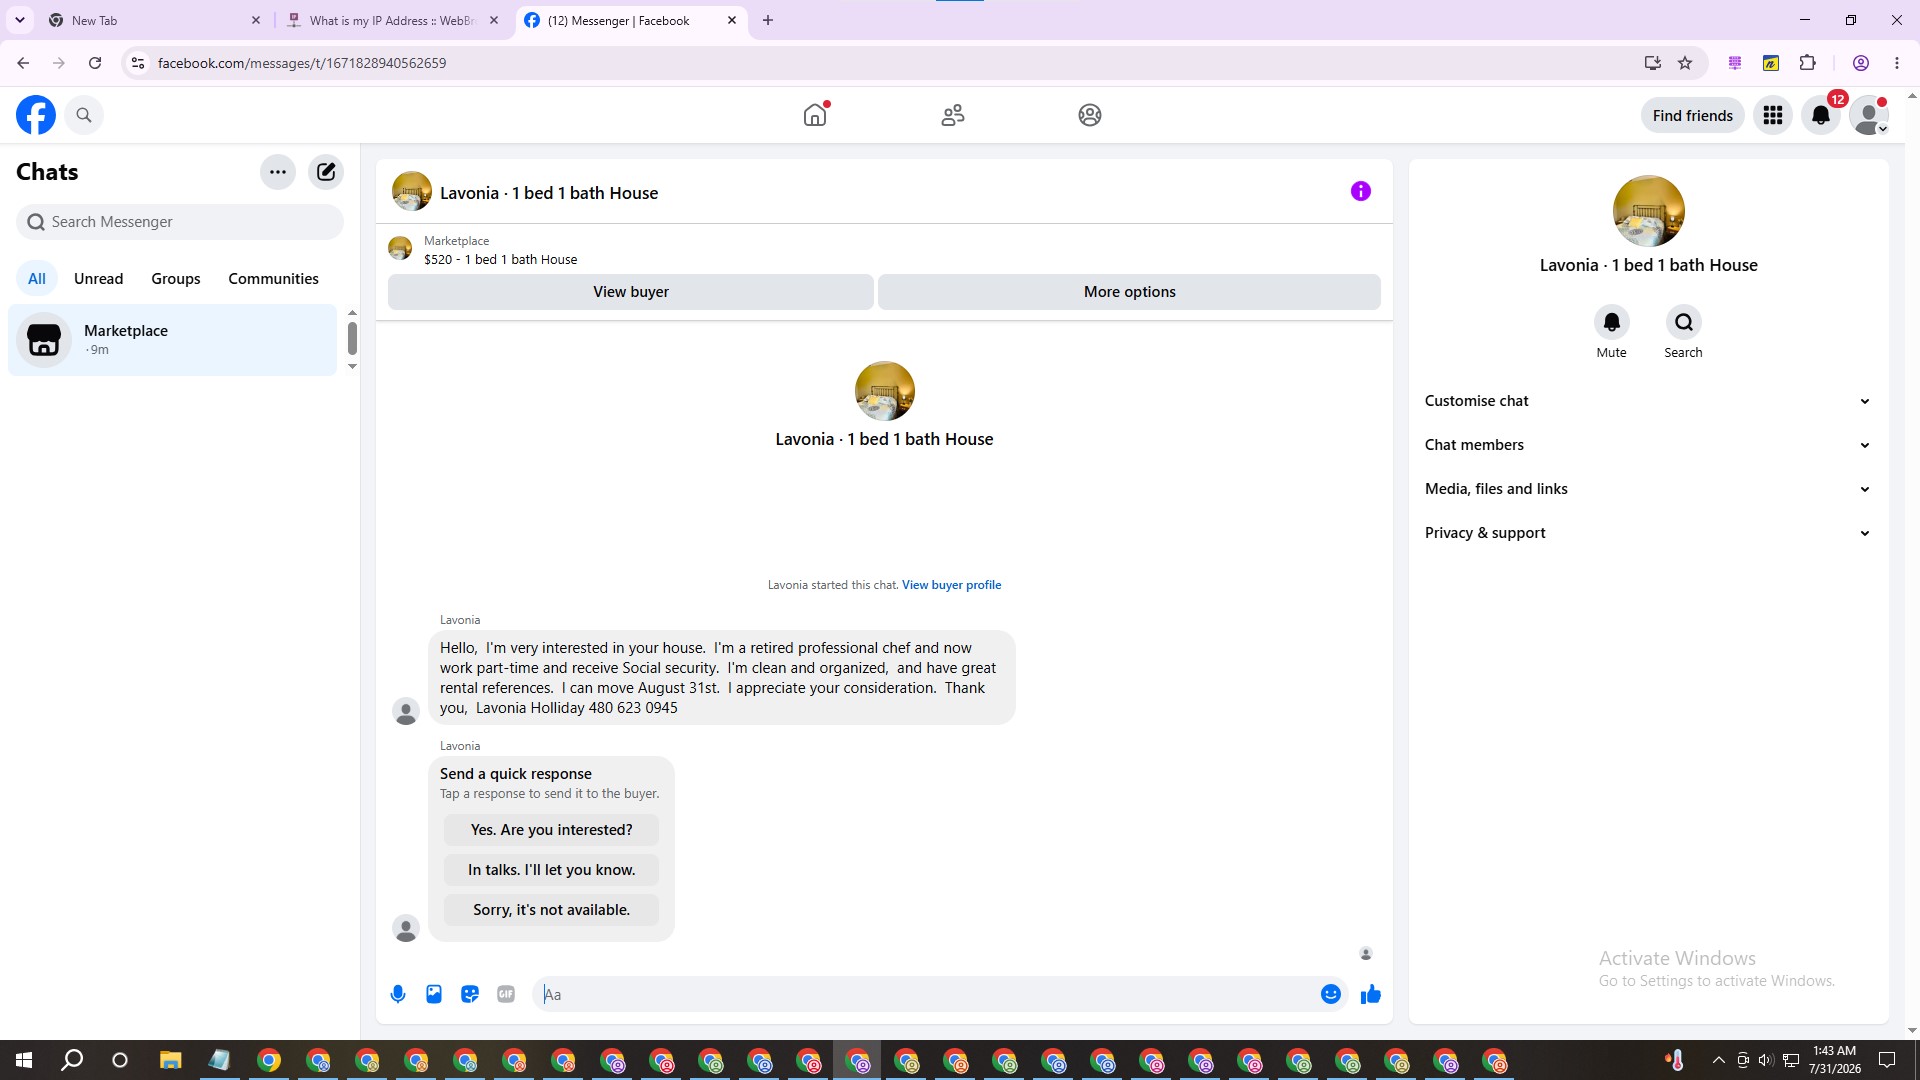The image size is (1920, 1080).
Task: Send quick reply 'In talks. I'll let you know.'
Action: tap(551, 870)
